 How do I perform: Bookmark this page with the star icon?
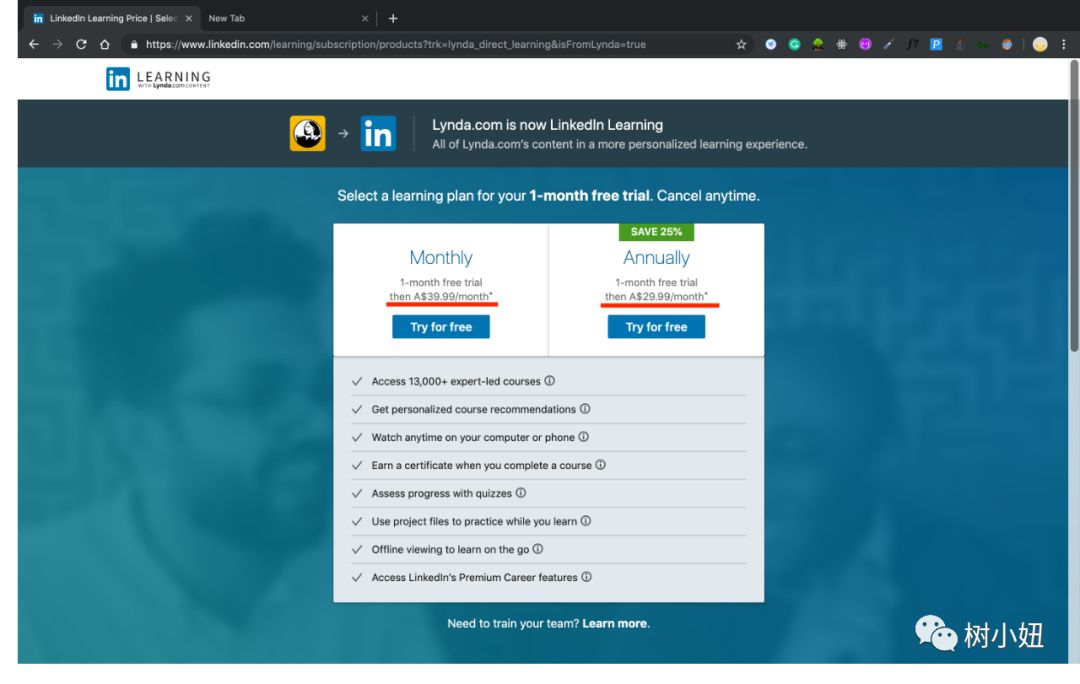(x=741, y=44)
